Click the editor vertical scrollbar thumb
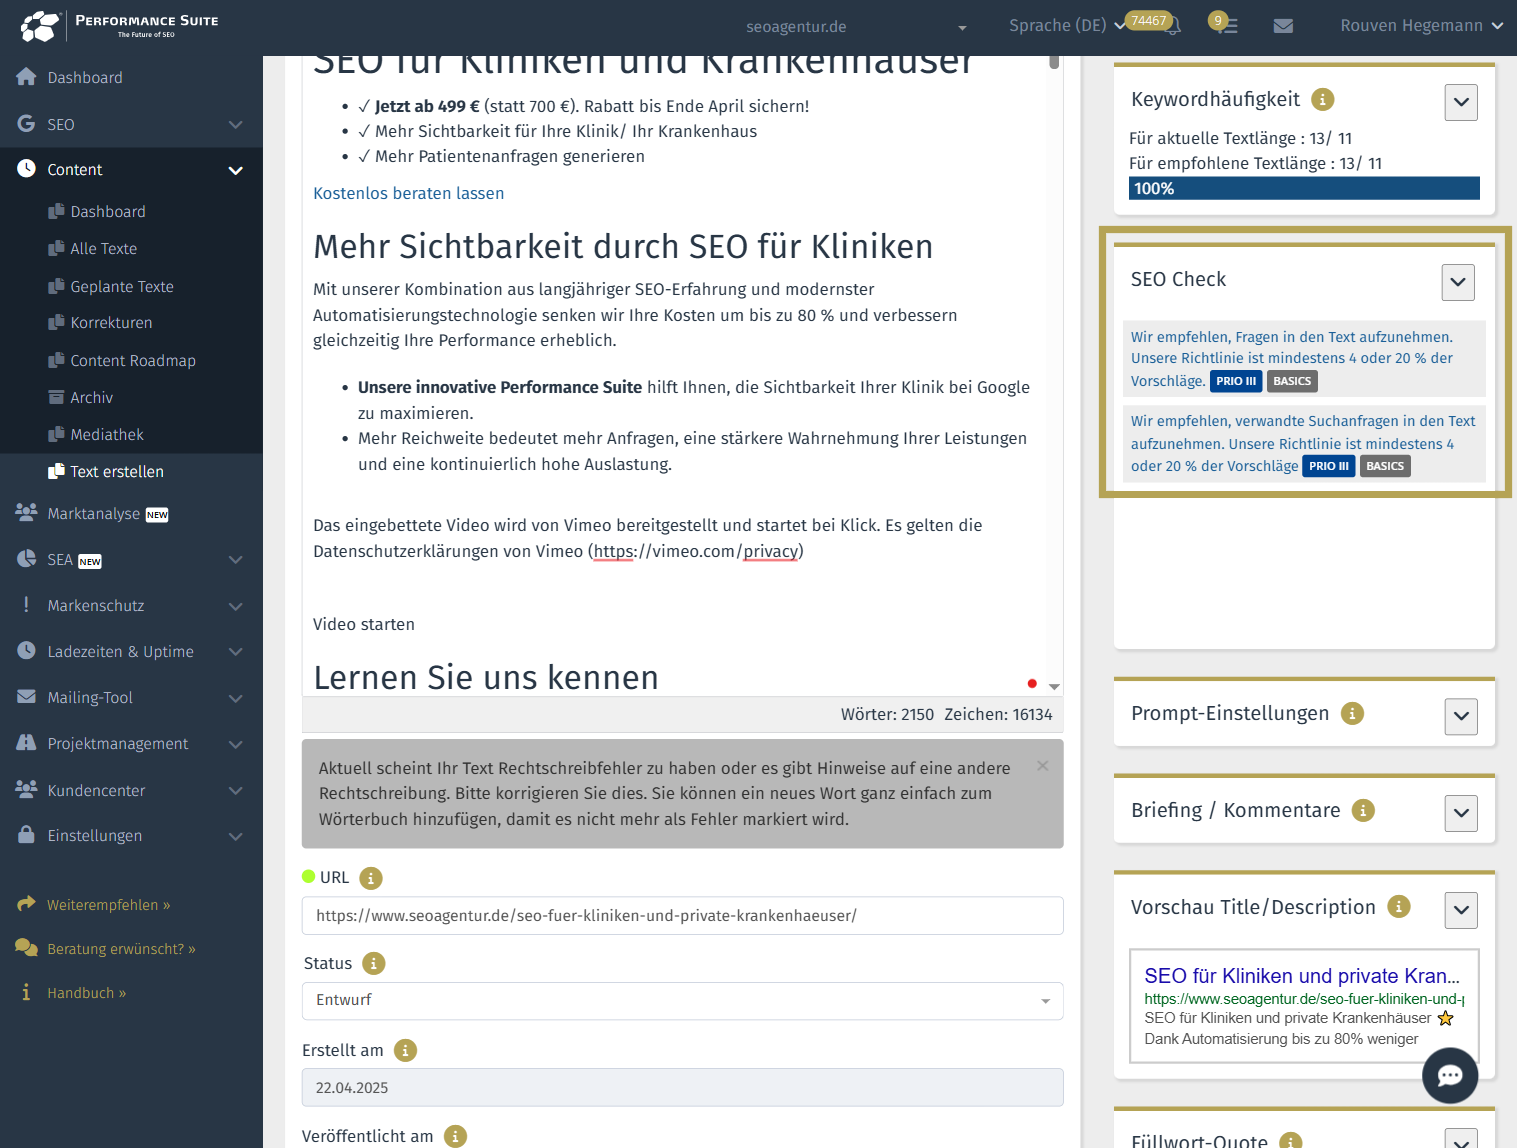1517x1148 pixels. tap(1054, 62)
